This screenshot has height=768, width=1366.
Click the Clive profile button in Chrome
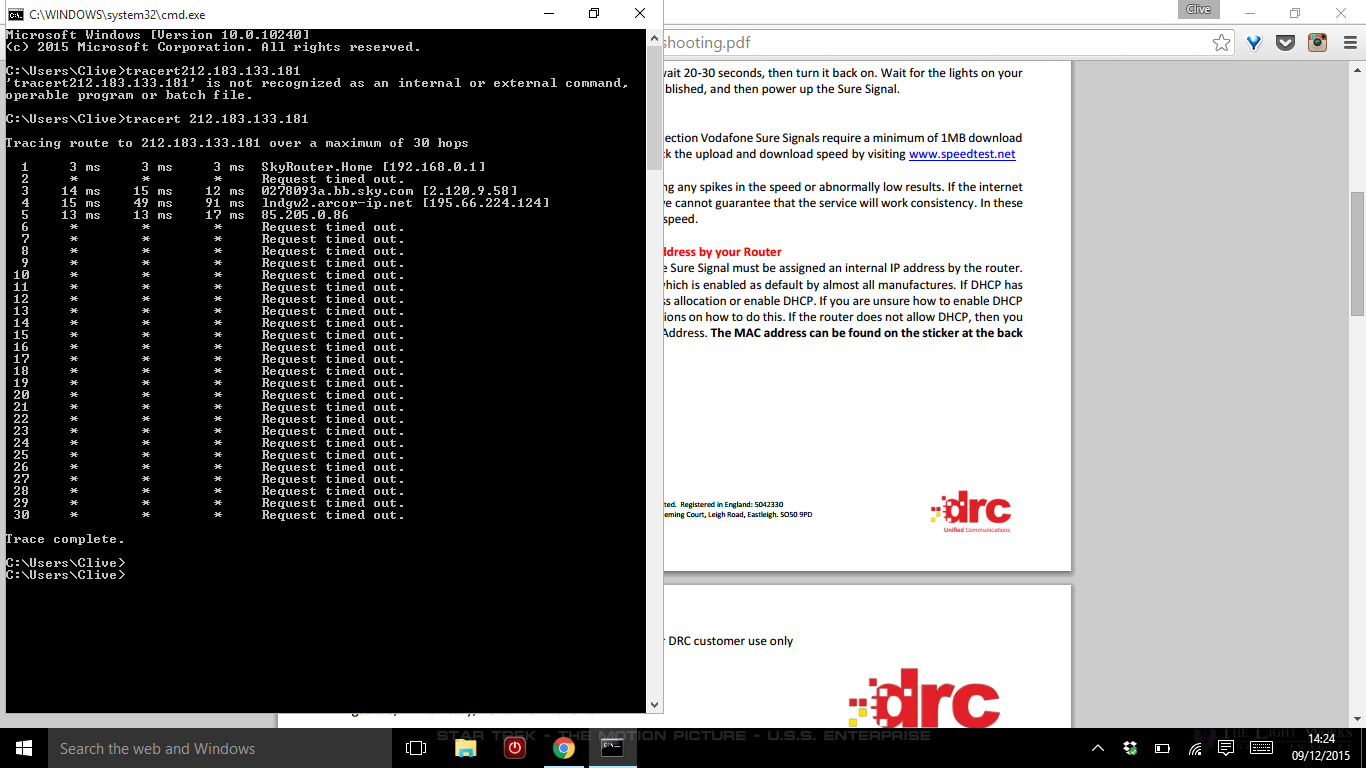point(1199,9)
